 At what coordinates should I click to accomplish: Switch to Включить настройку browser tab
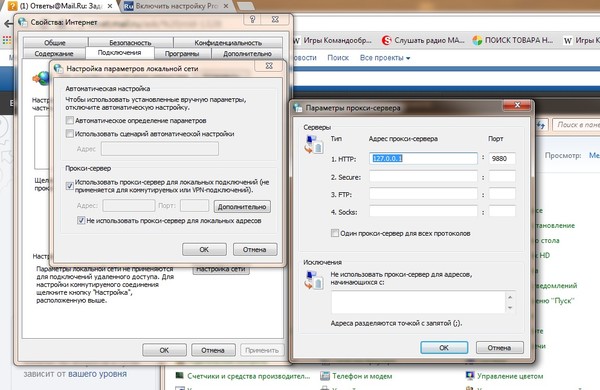coord(177,6)
